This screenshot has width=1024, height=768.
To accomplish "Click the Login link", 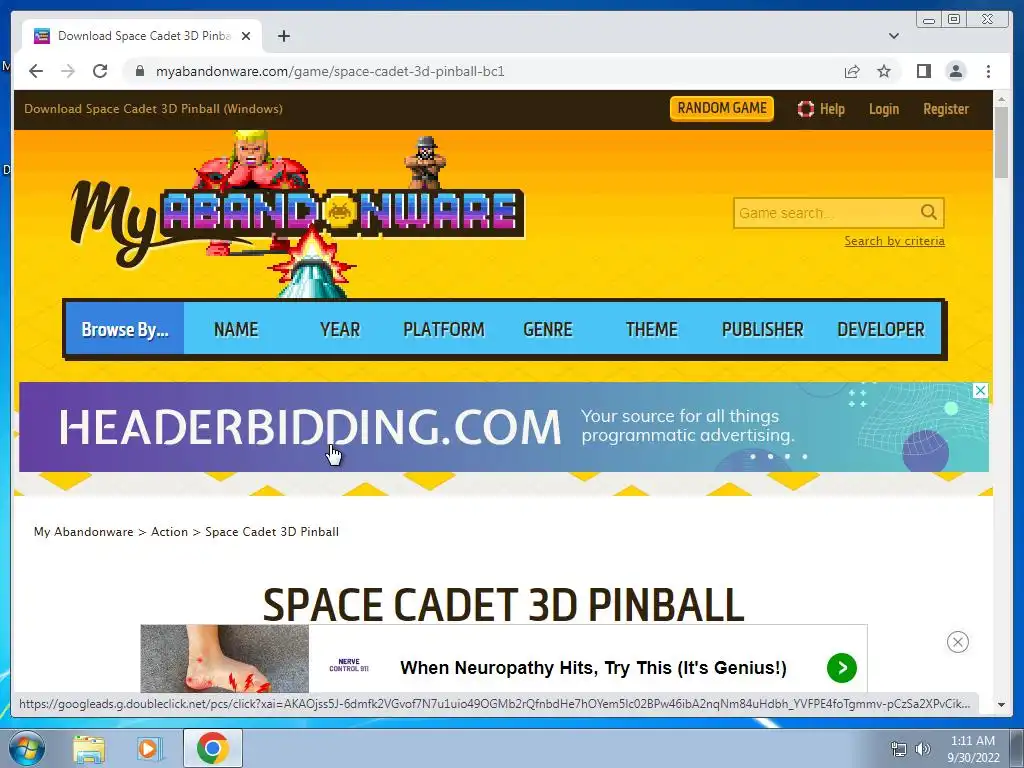I will point(884,109).
